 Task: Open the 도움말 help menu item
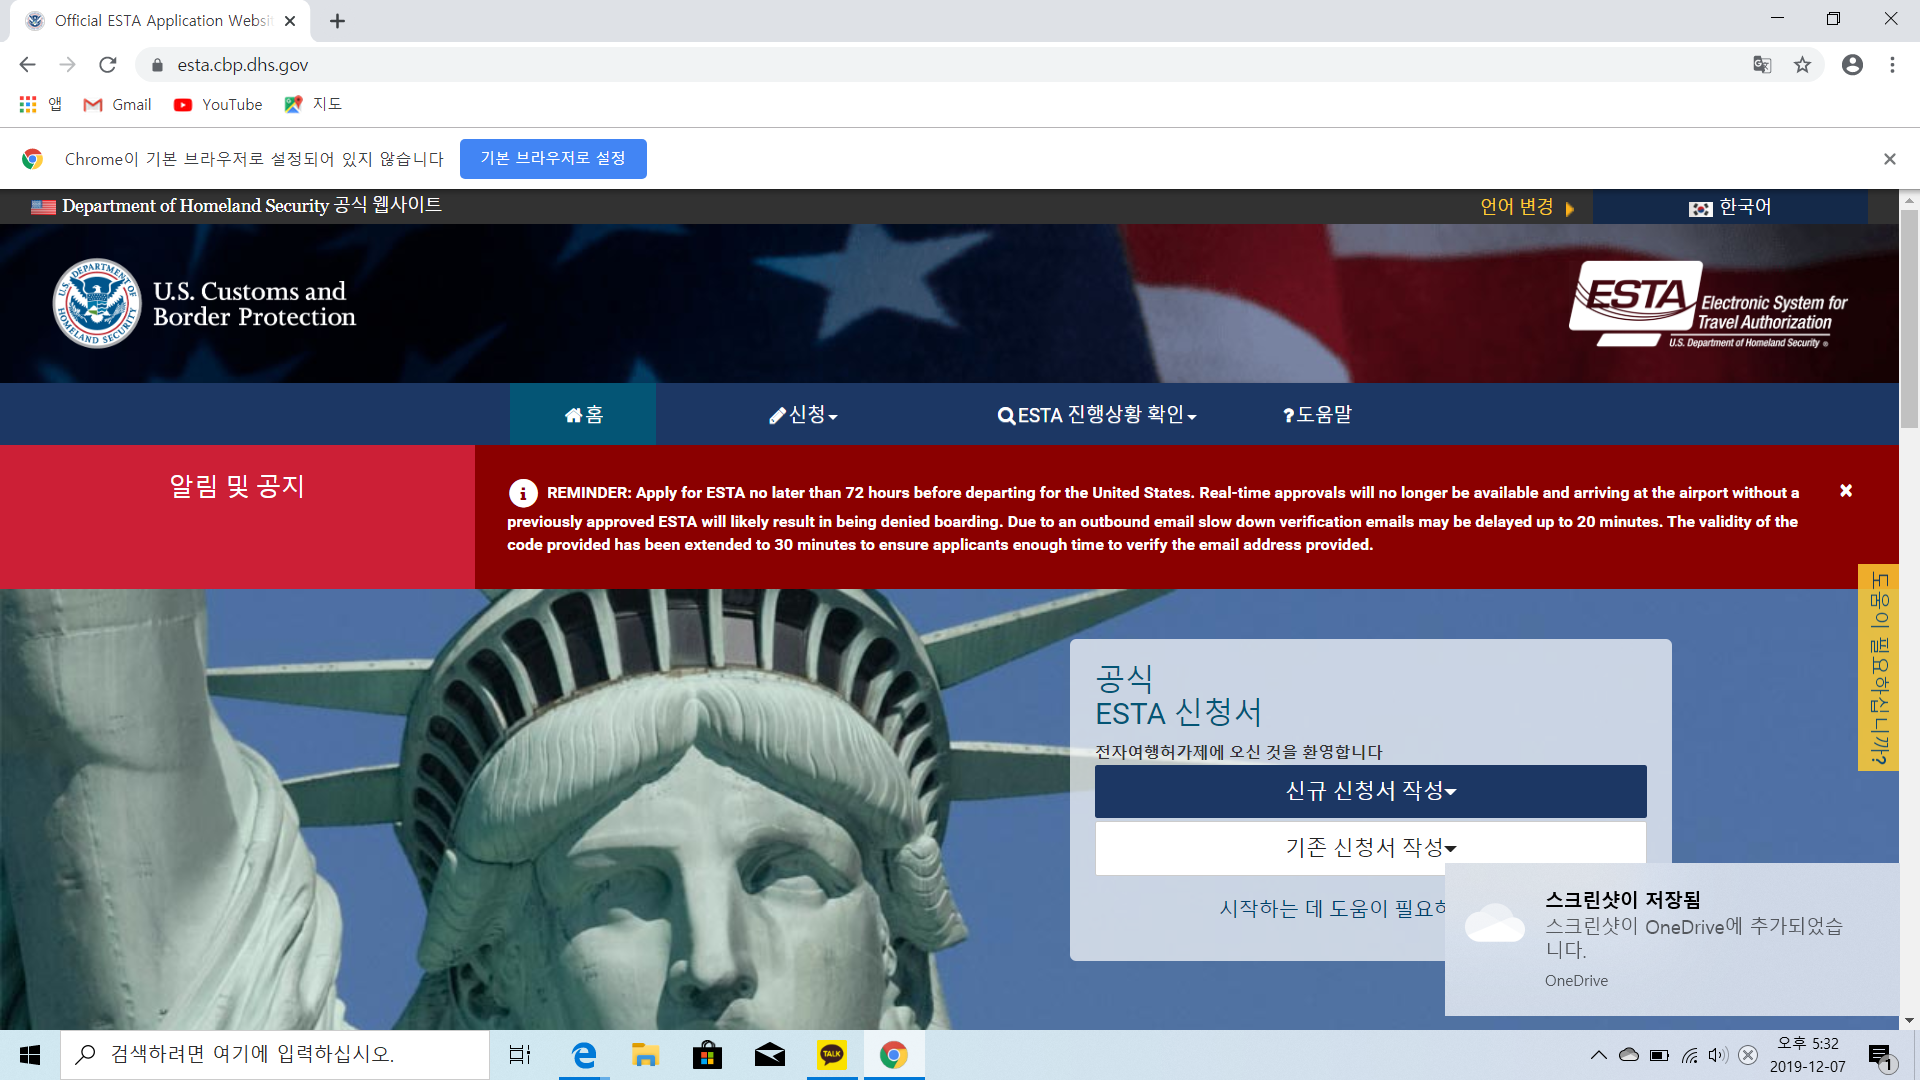[1317, 414]
